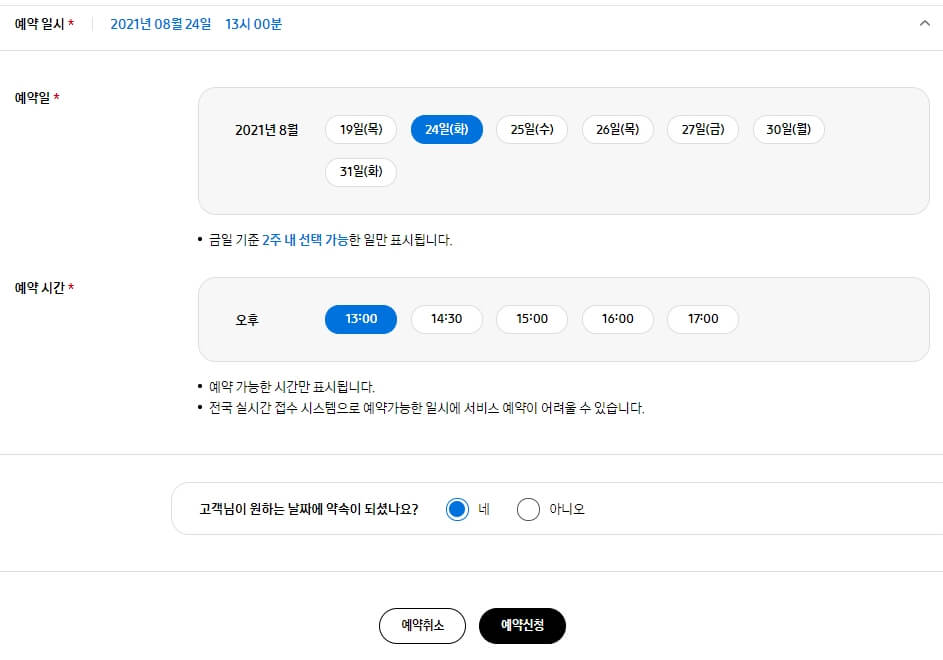Viewport: 943px width, 660px height.
Task: Select the 24일(화) date button
Action: pos(446,129)
